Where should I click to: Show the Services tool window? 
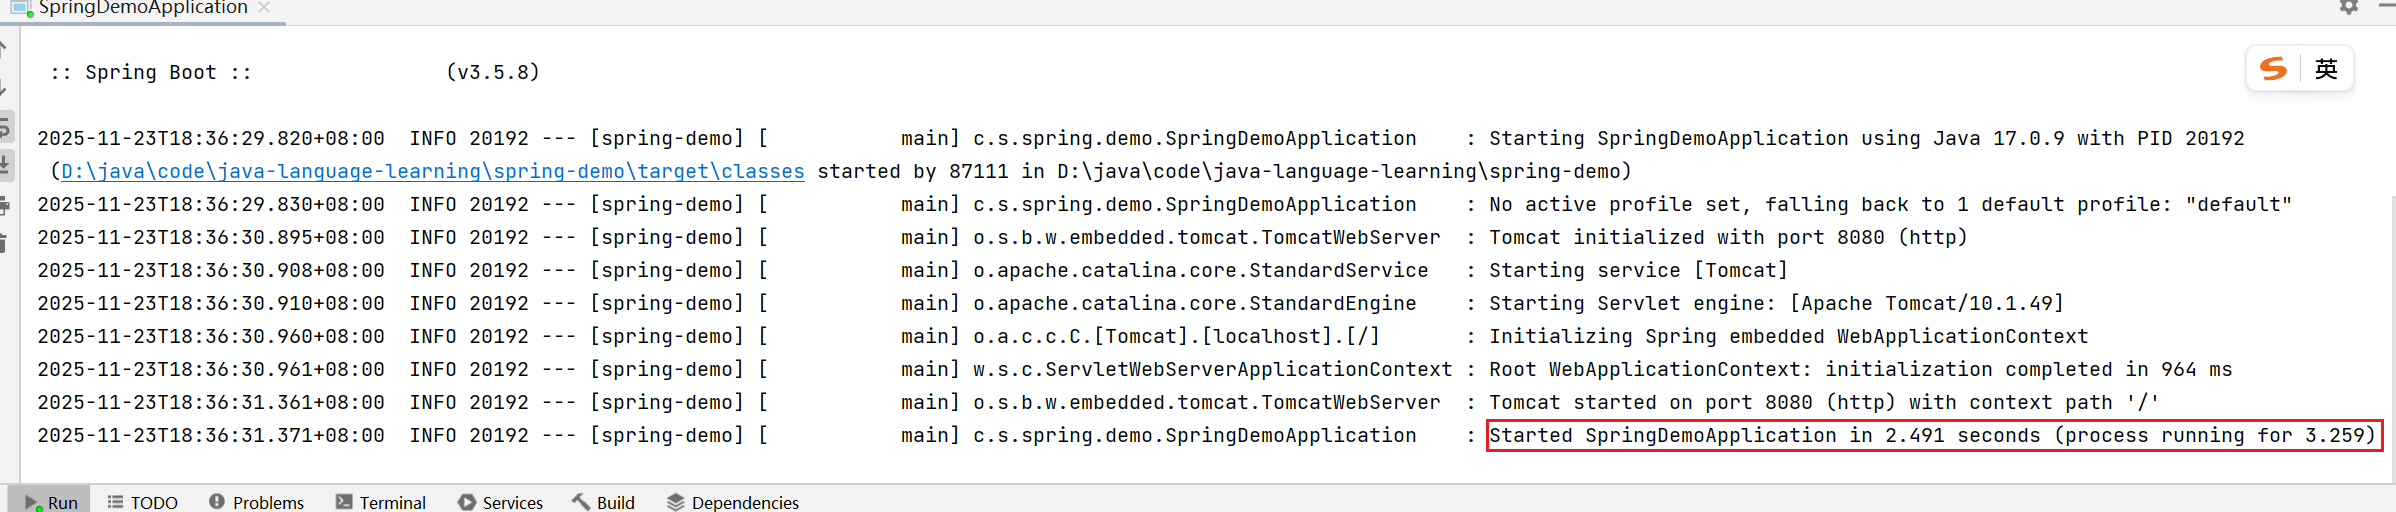coord(500,502)
